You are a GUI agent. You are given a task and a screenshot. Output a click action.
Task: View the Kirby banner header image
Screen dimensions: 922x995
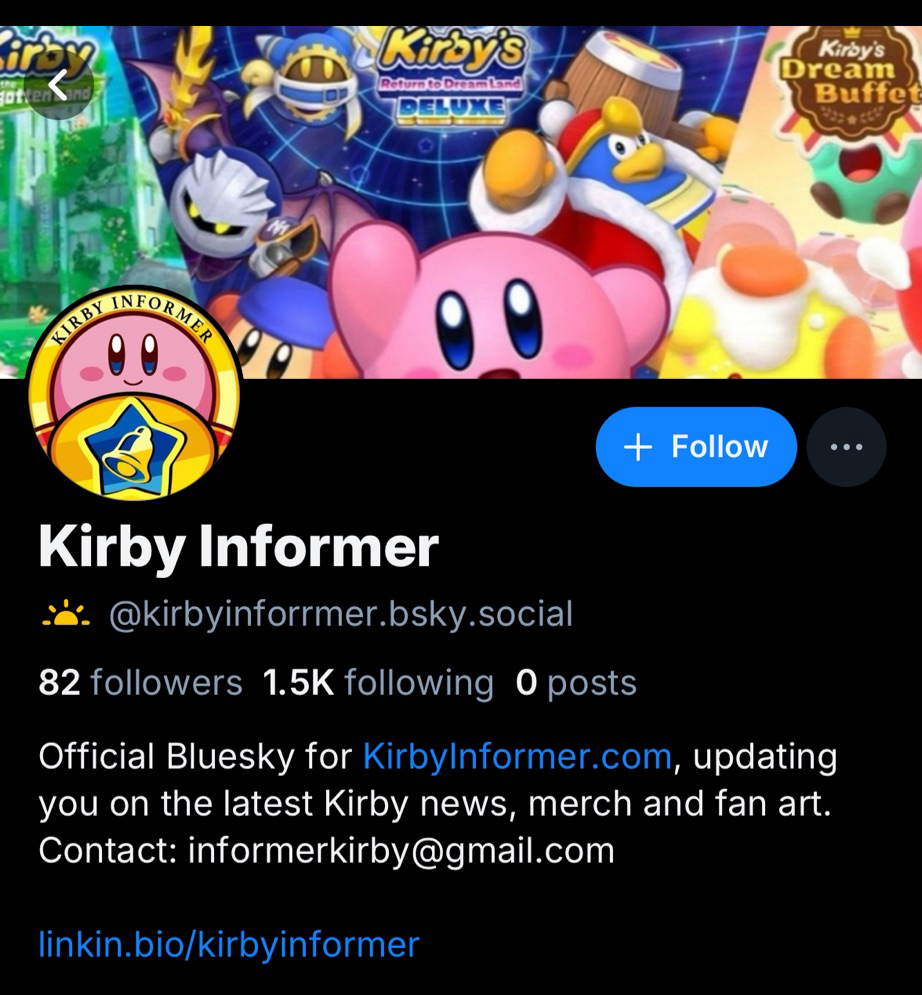coord(461,202)
